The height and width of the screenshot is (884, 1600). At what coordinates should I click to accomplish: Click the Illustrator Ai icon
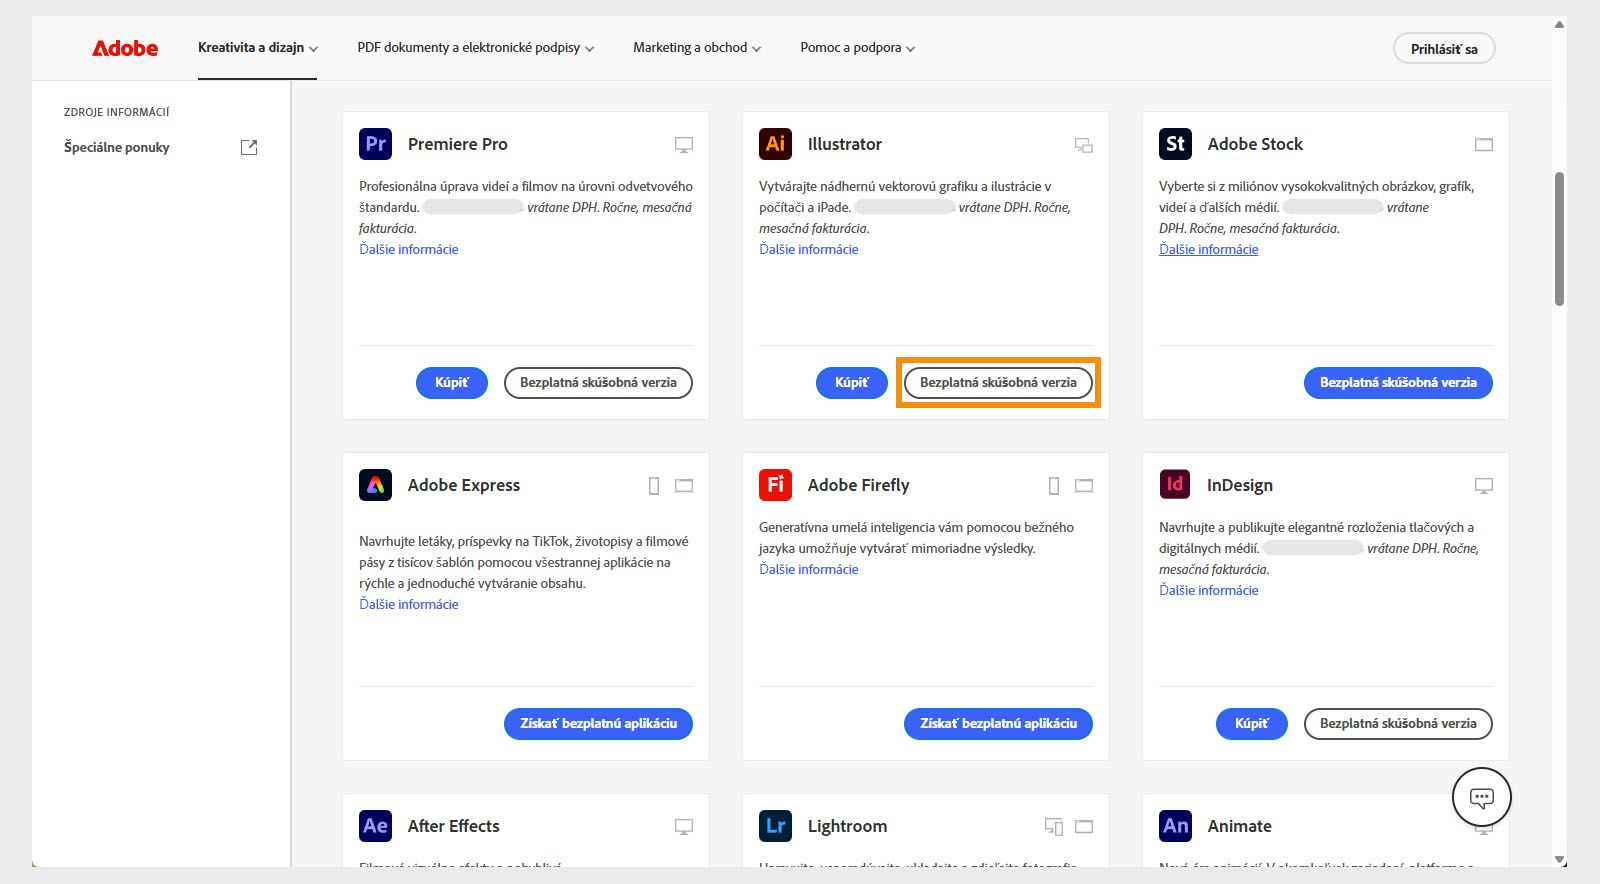[775, 144]
